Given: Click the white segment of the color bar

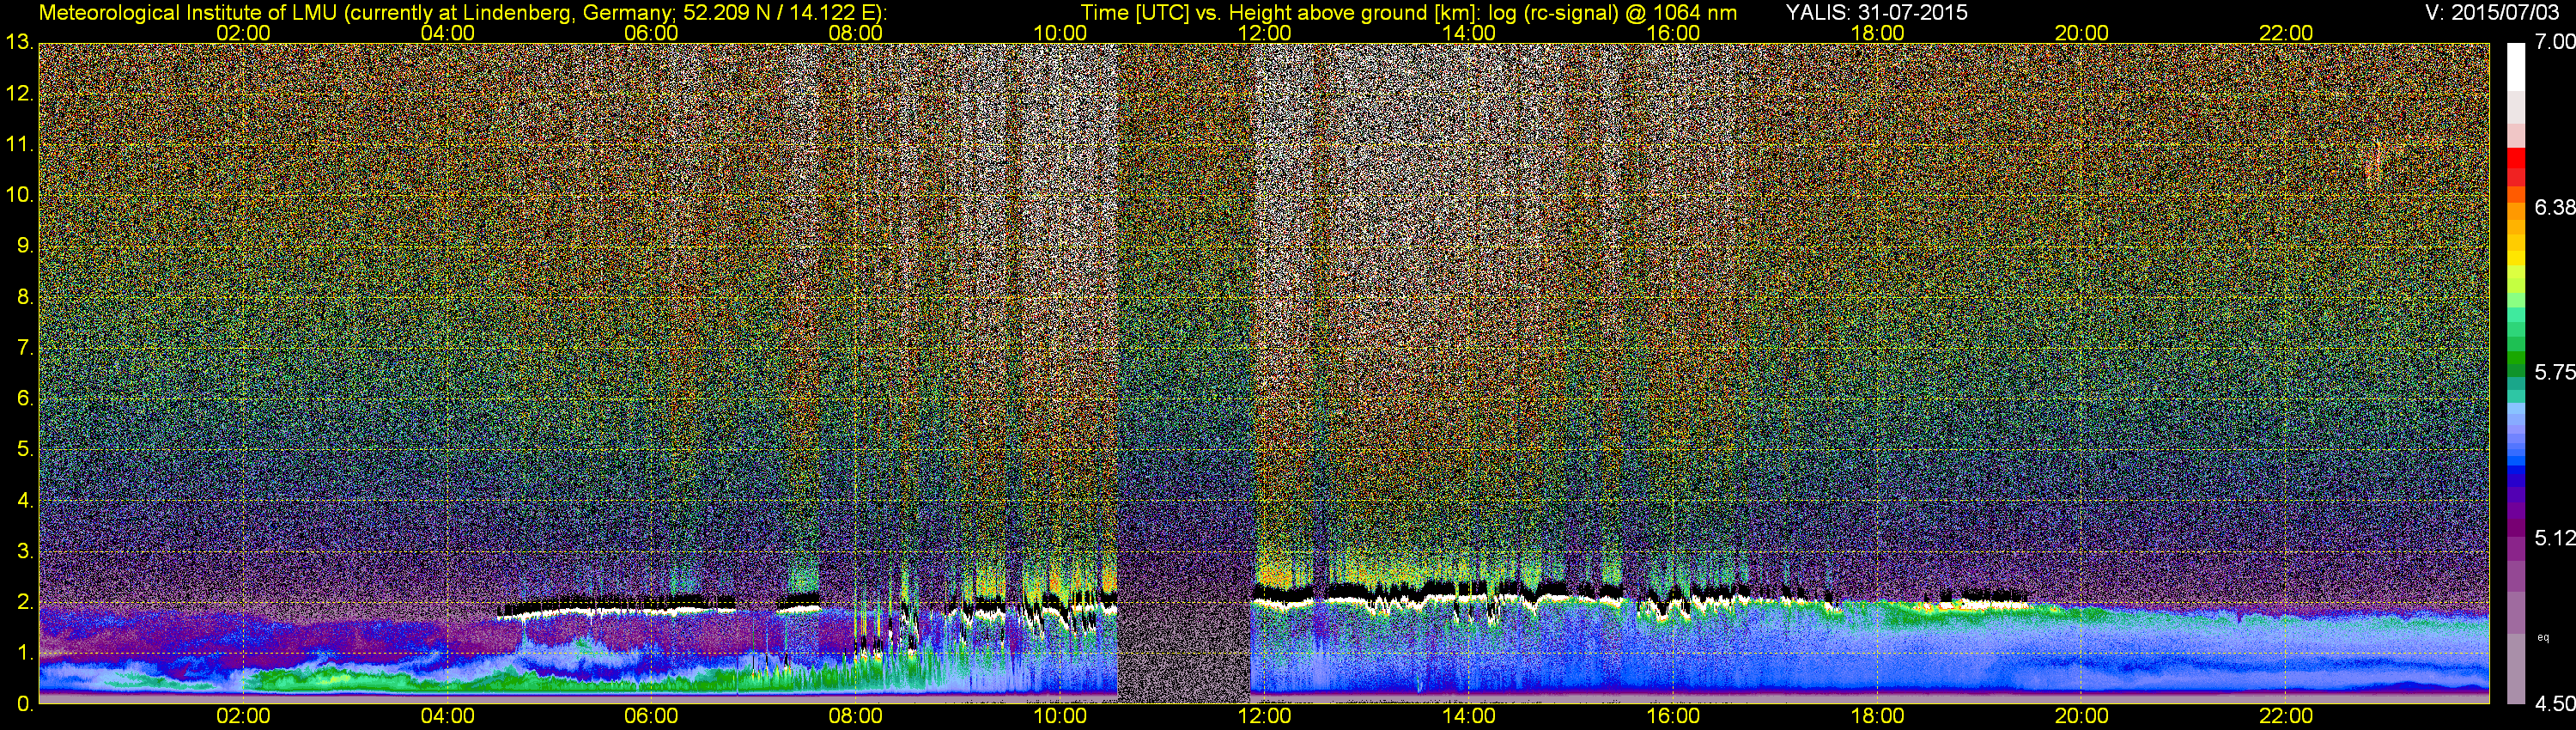Looking at the screenshot, I should [2515, 67].
